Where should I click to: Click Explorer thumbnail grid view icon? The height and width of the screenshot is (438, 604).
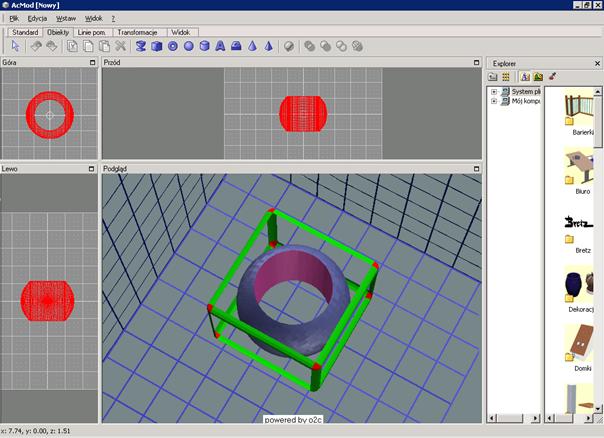pos(506,77)
